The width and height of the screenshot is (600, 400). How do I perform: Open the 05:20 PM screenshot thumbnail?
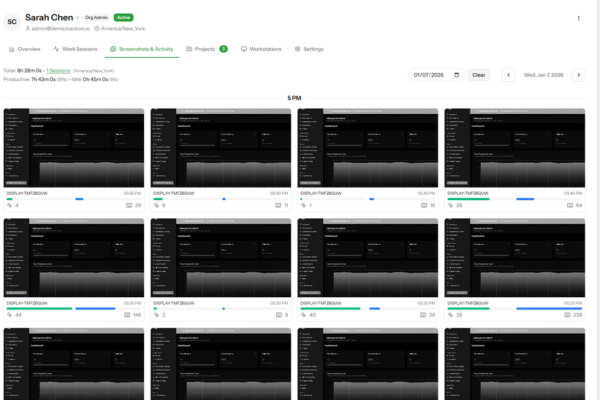[x=515, y=258]
